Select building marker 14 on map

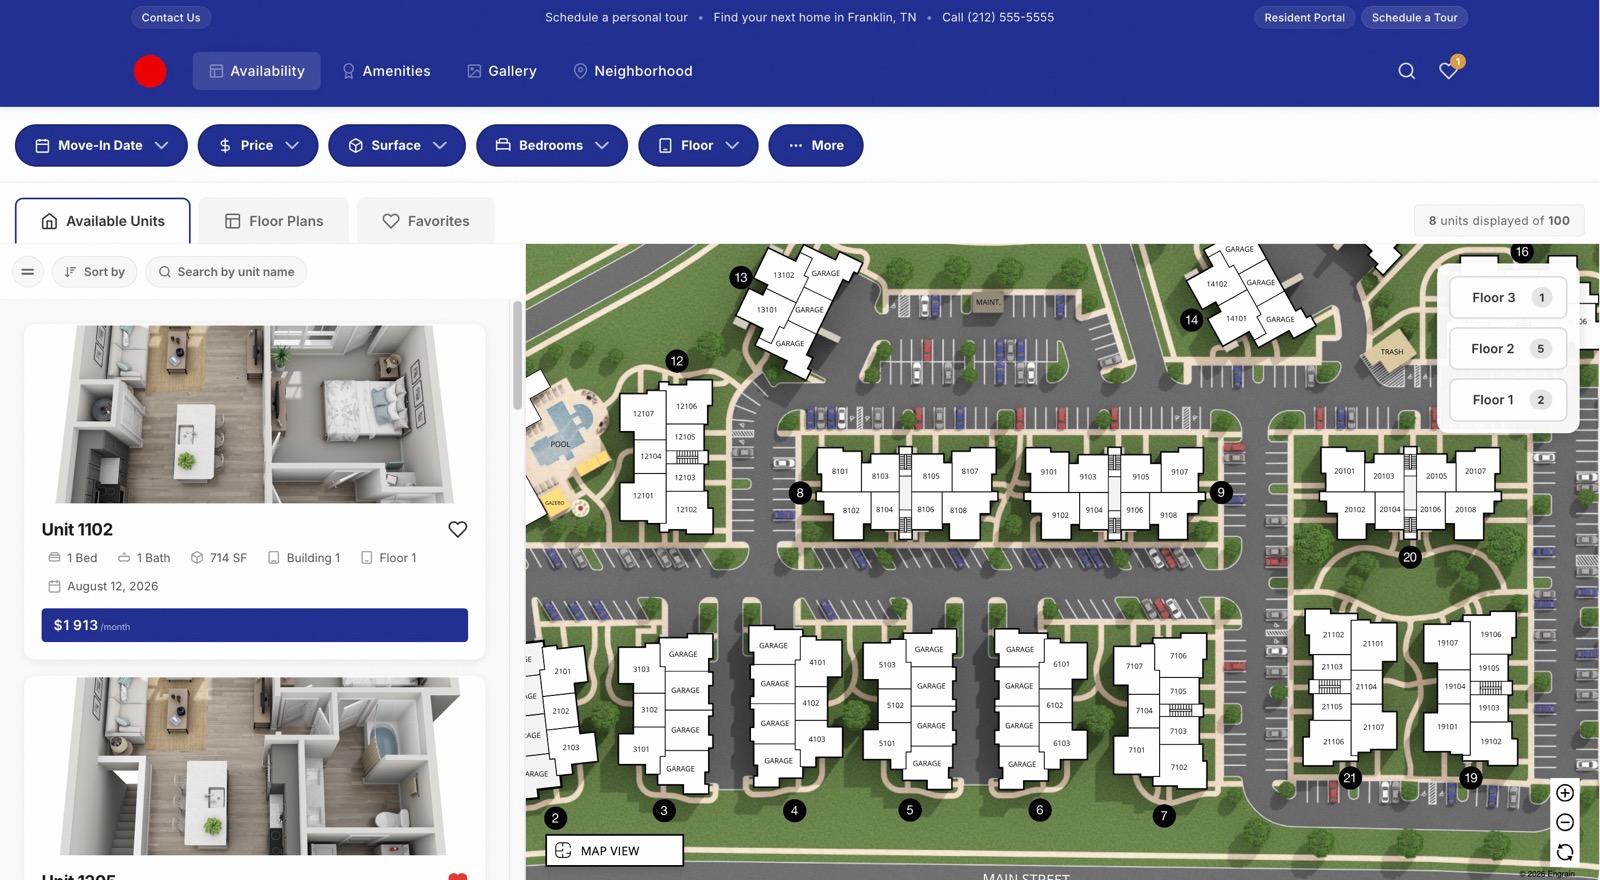pos(1191,320)
